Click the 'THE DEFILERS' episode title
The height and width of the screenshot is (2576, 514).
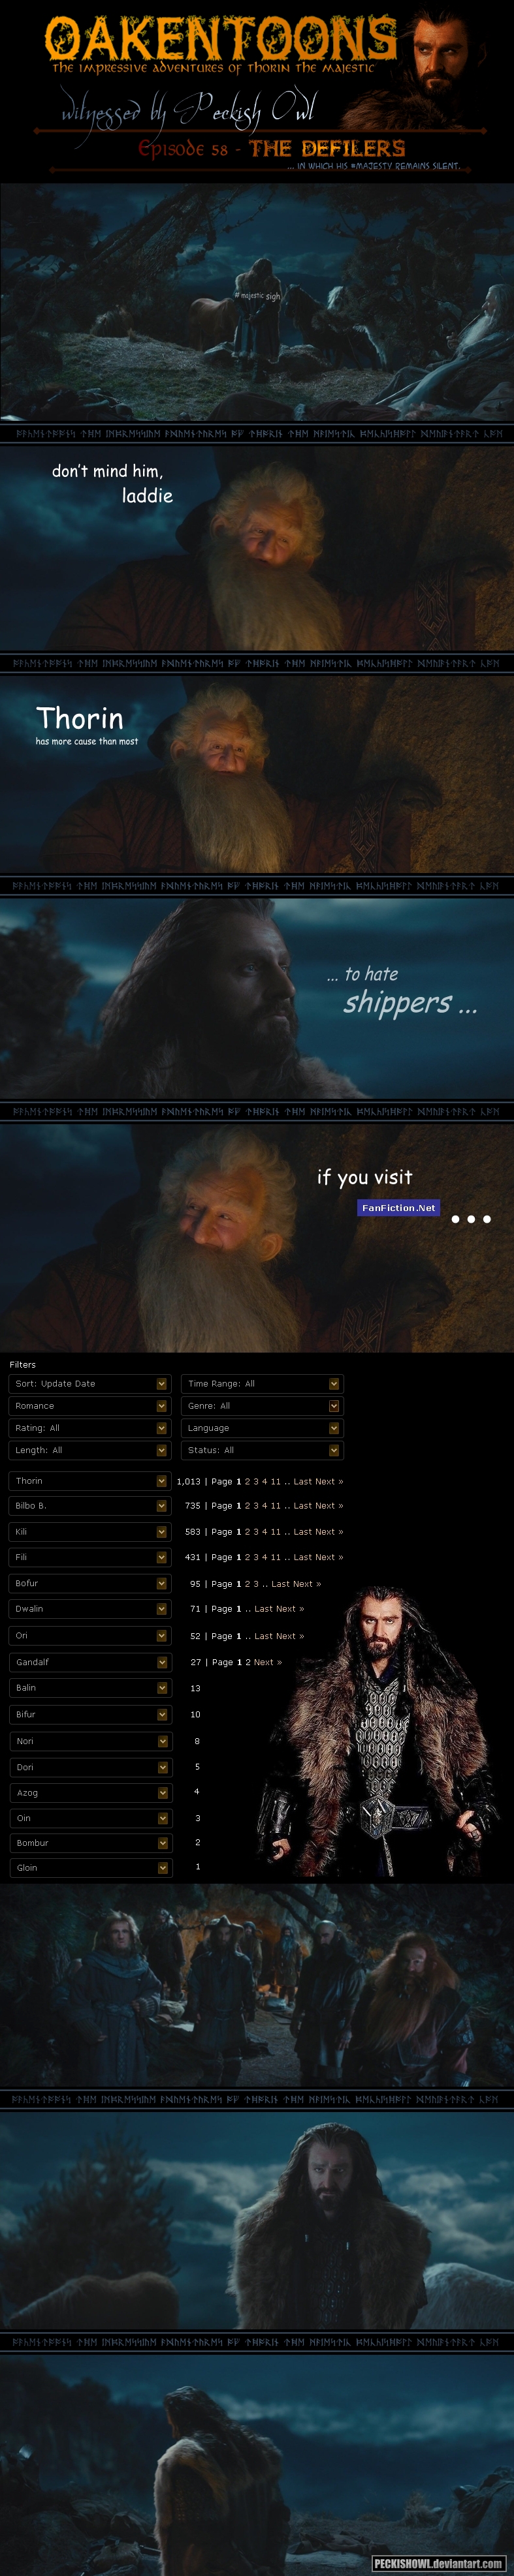click(x=327, y=149)
